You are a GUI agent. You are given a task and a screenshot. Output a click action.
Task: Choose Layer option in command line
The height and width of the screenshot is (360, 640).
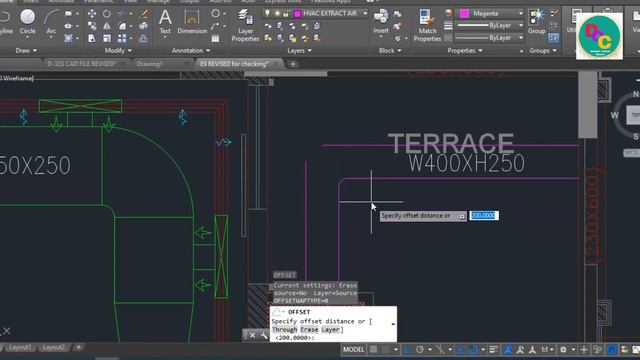tap(331, 330)
